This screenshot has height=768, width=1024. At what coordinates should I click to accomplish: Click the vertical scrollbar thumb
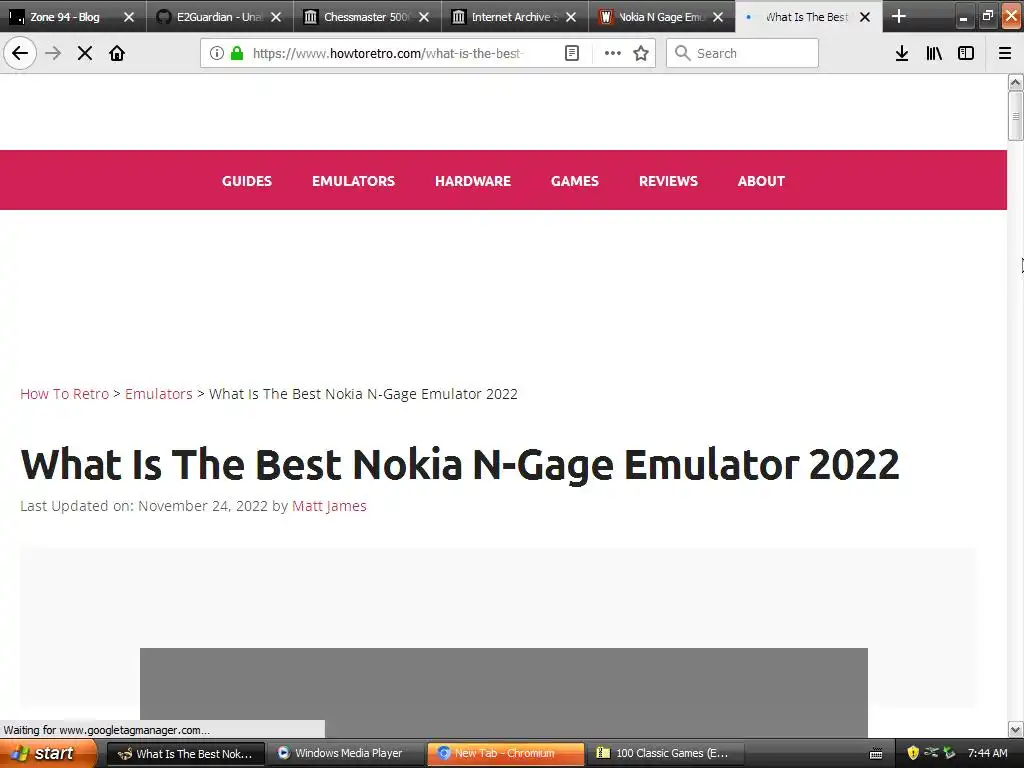[x=1015, y=116]
